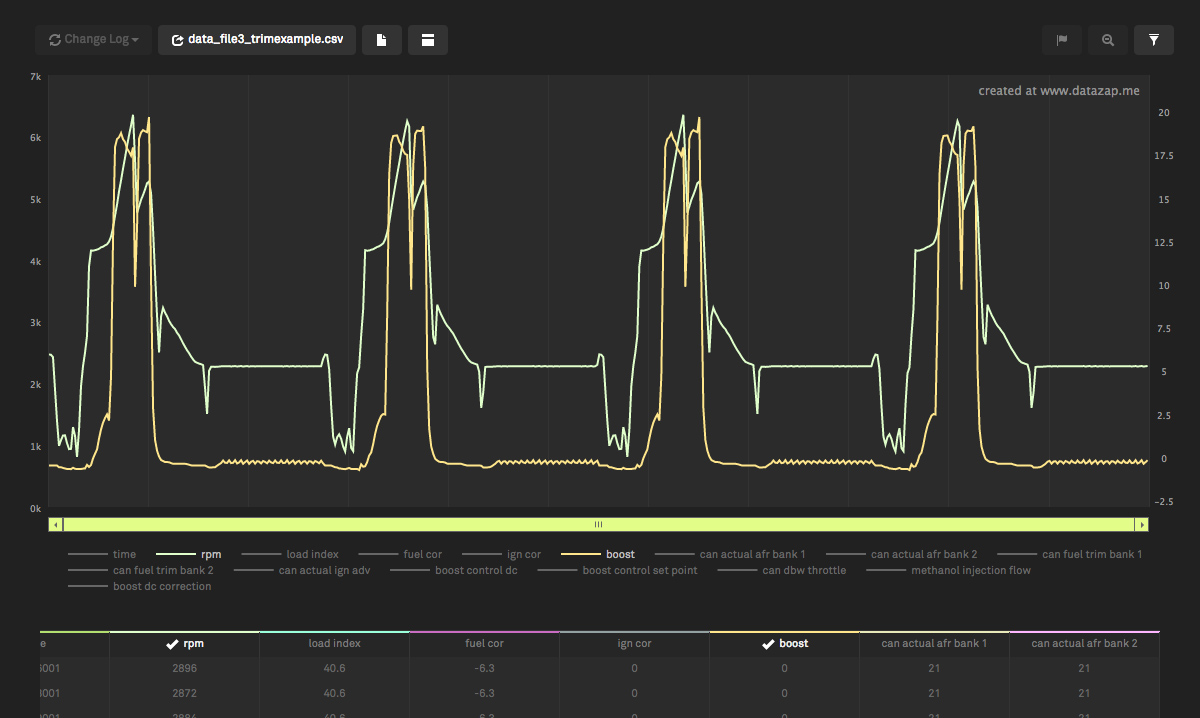Click right arrow handle of range scrollbar
Screen dimensions: 1200x718
tap(1141, 524)
